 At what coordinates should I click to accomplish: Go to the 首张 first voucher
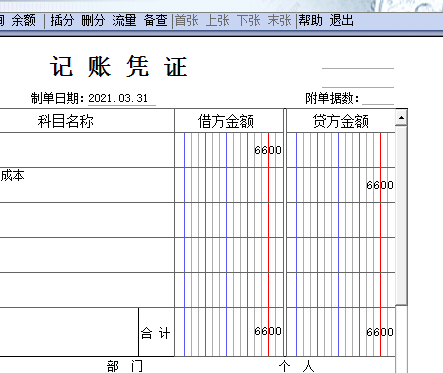tap(186, 20)
